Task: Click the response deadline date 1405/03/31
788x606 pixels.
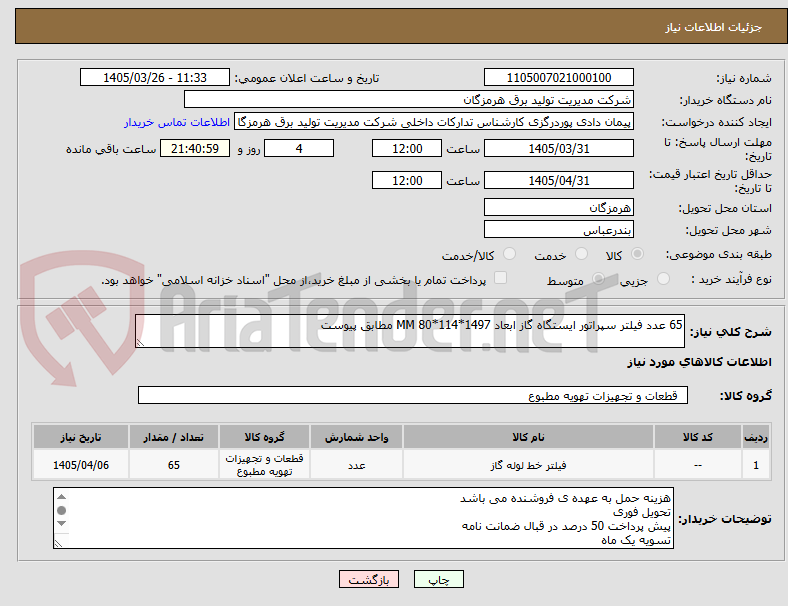Action: pyautogui.click(x=558, y=149)
